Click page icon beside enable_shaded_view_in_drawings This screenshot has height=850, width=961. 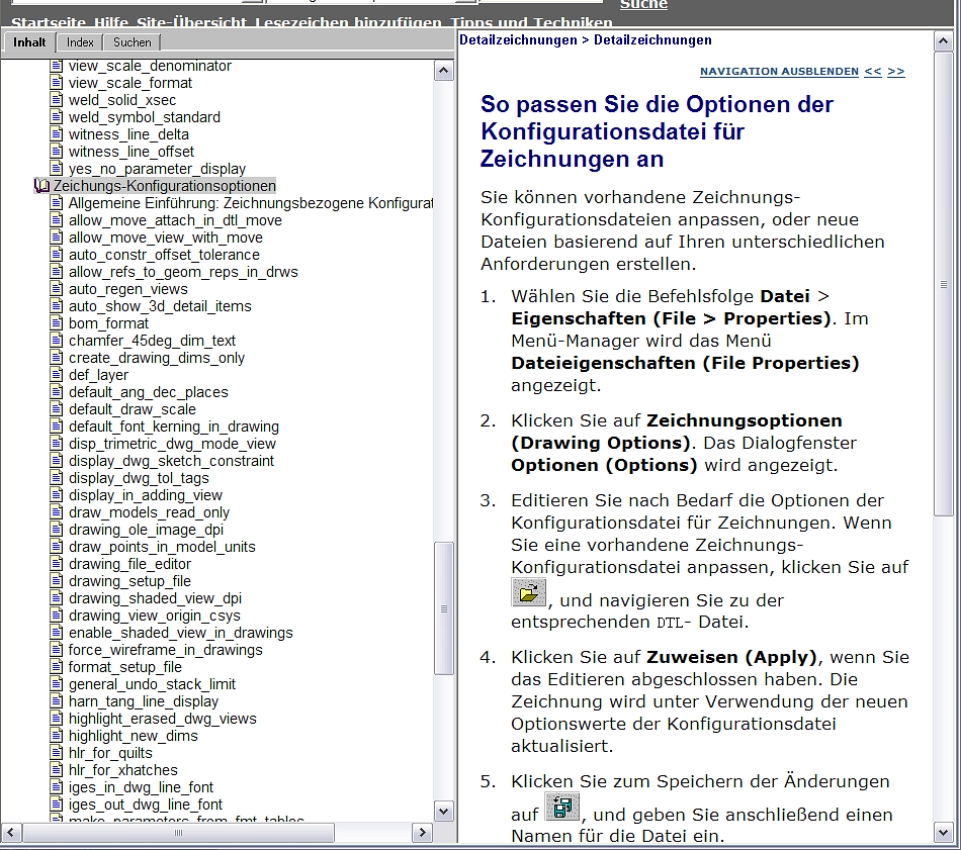coord(56,632)
